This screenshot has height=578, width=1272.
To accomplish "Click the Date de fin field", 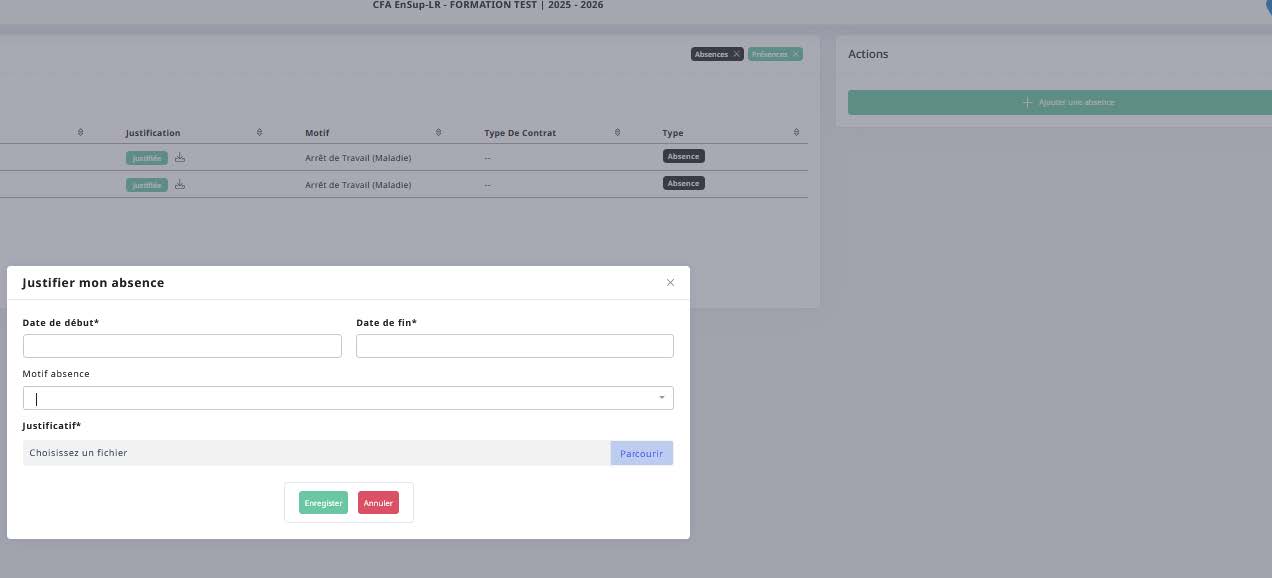I will [515, 346].
